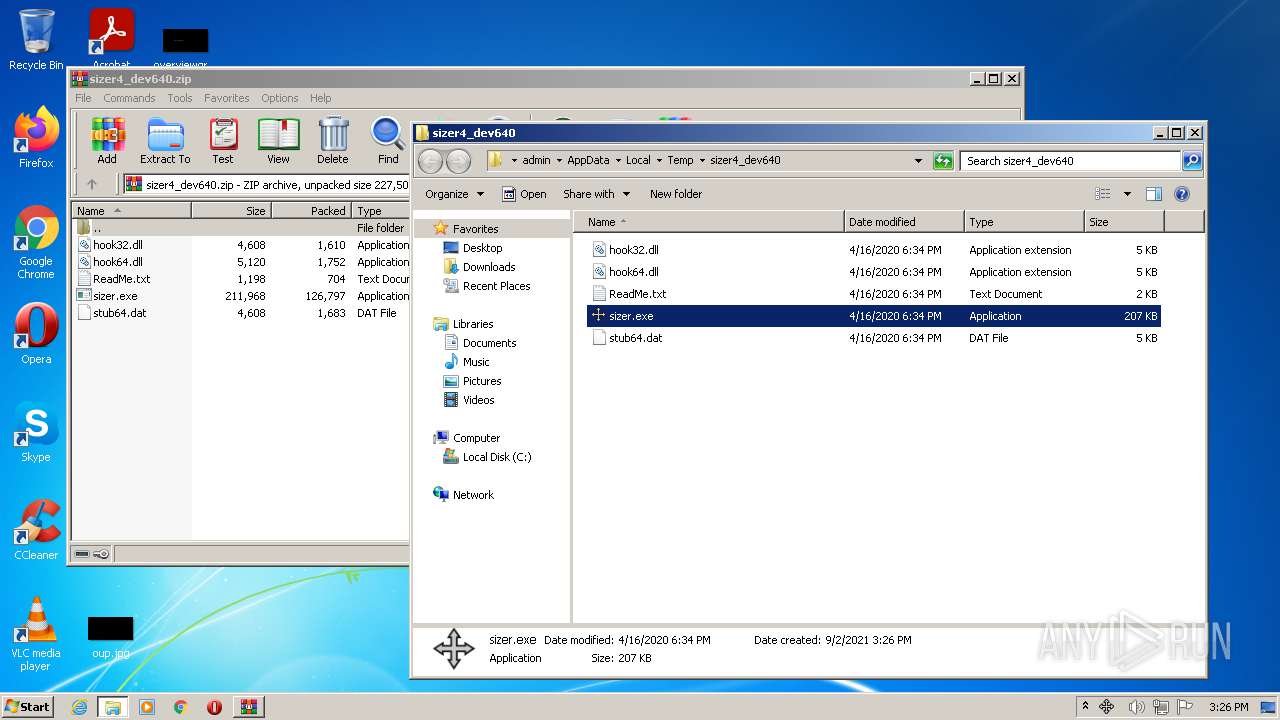Viewport: 1280px width, 720px height.
Task: Select Desktop in Favorites
Action: (482, 248)
